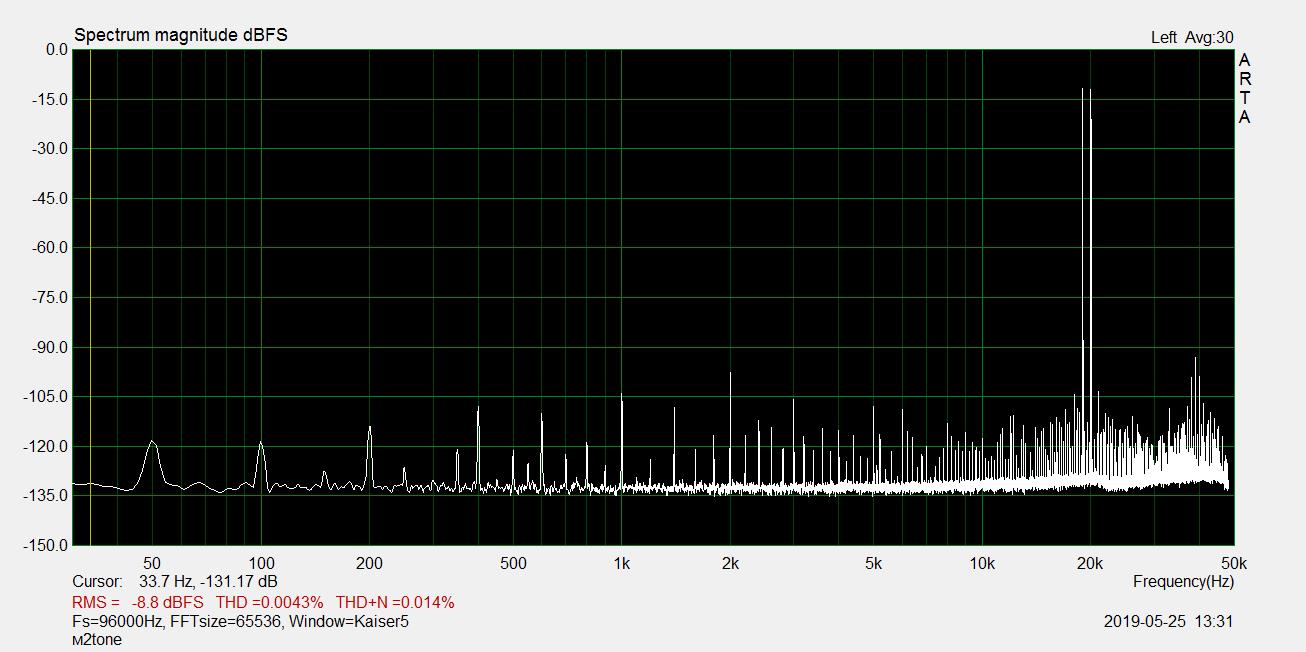Click the '0.0' magnitude axis label
The width and height of the screenshot is (1306, 652).
coord(56,50)
